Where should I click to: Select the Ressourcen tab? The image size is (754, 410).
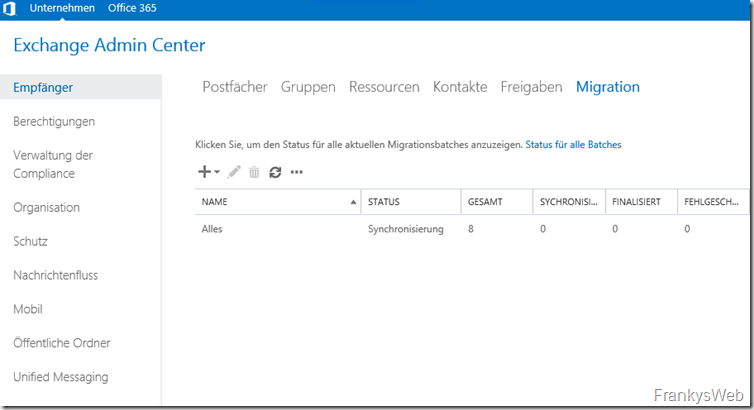coord(384,87)
